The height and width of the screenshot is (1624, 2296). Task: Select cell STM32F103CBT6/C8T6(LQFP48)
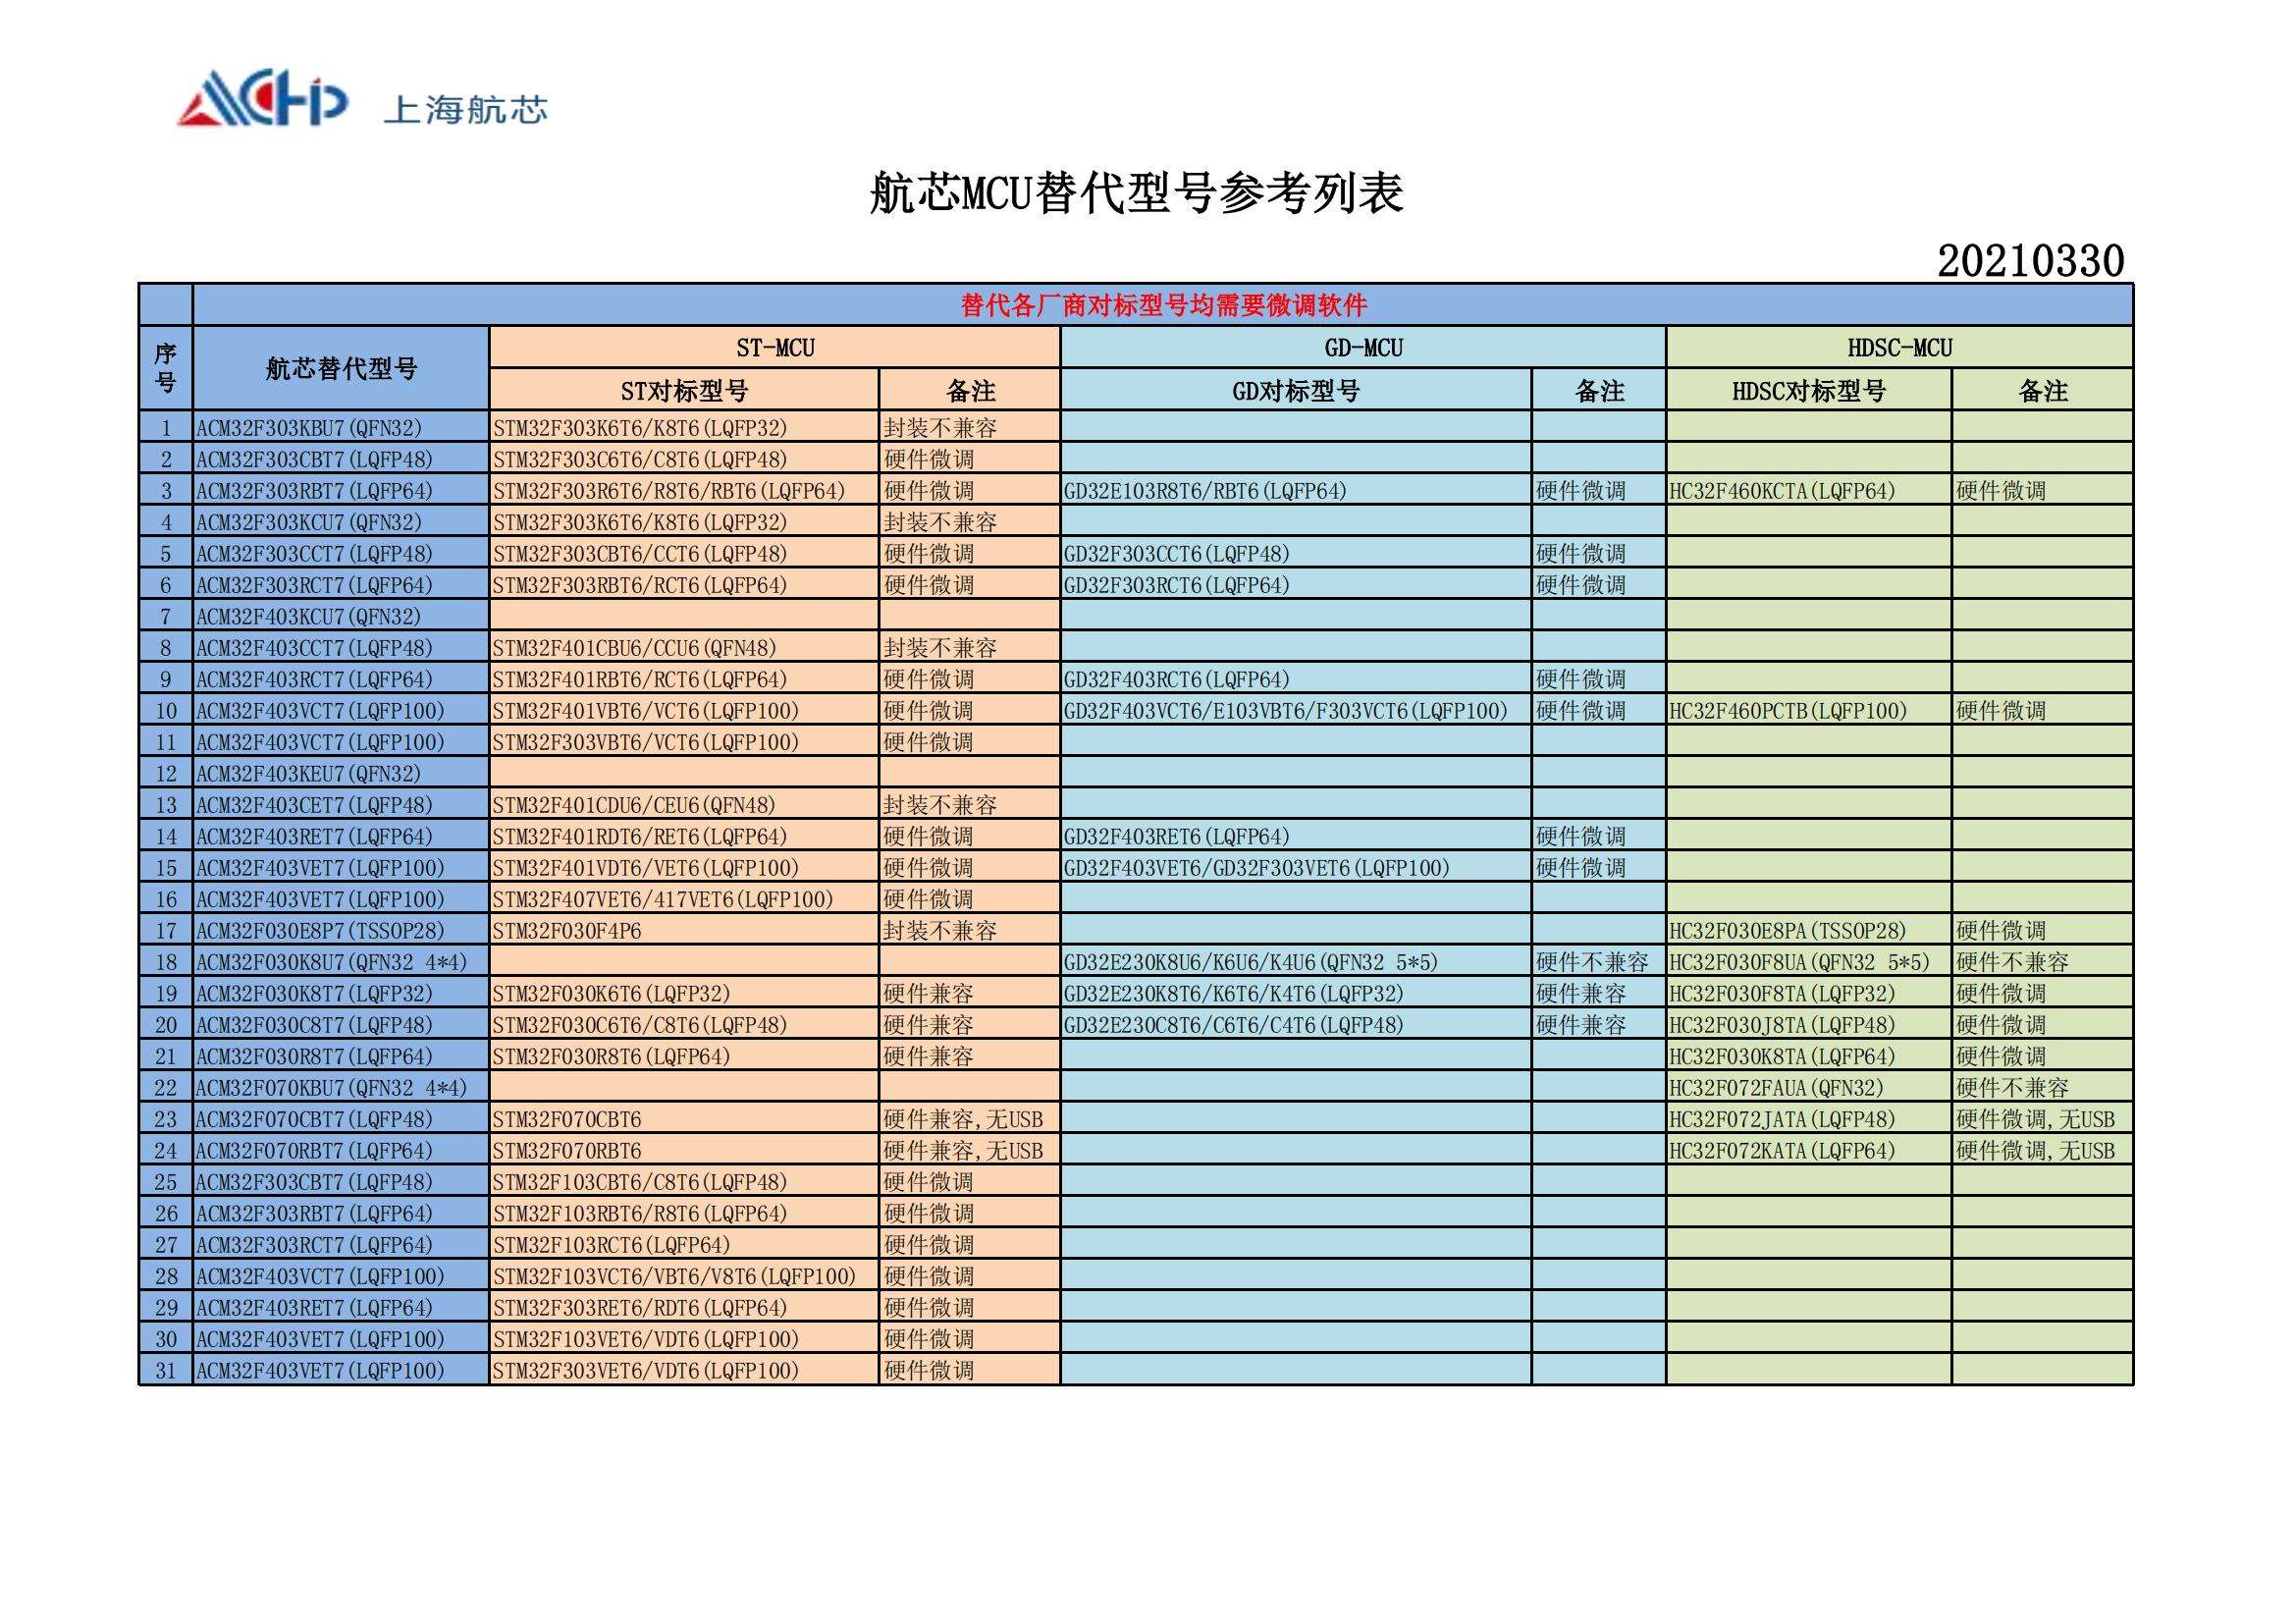684,1182
